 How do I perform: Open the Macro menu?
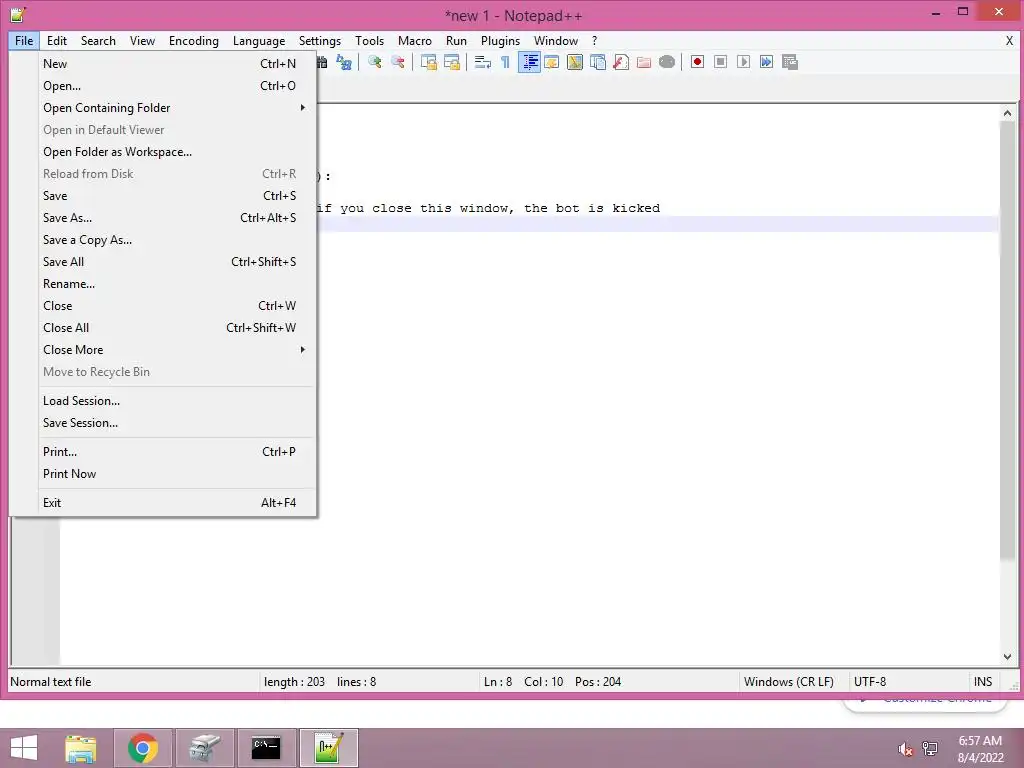[x=415, y=40]
